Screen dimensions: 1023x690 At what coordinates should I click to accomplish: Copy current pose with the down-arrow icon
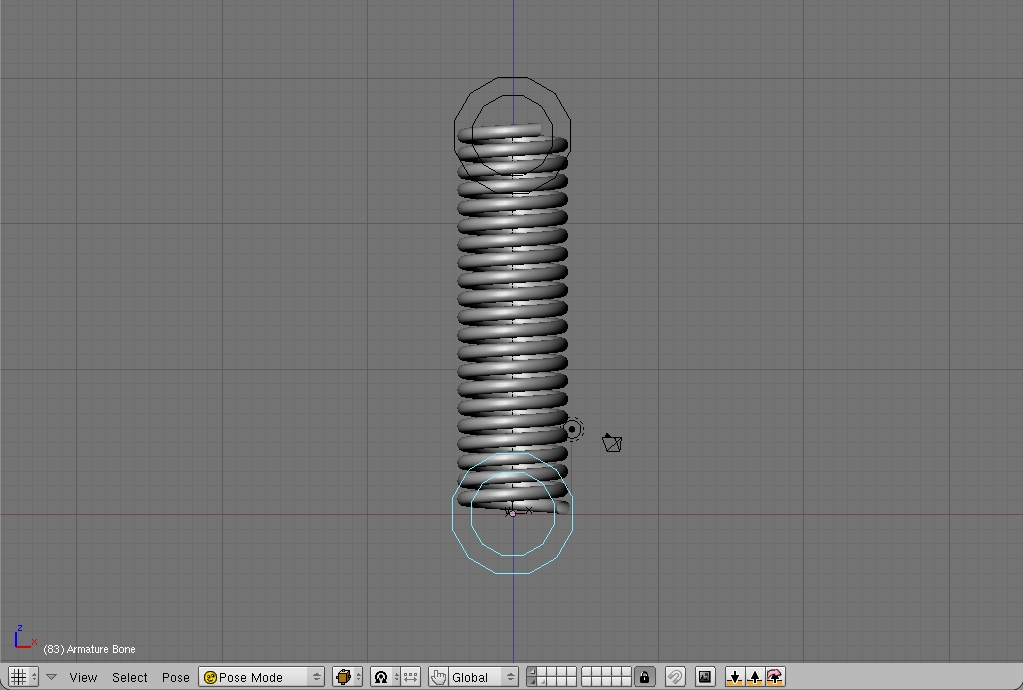tap(735, 677)
